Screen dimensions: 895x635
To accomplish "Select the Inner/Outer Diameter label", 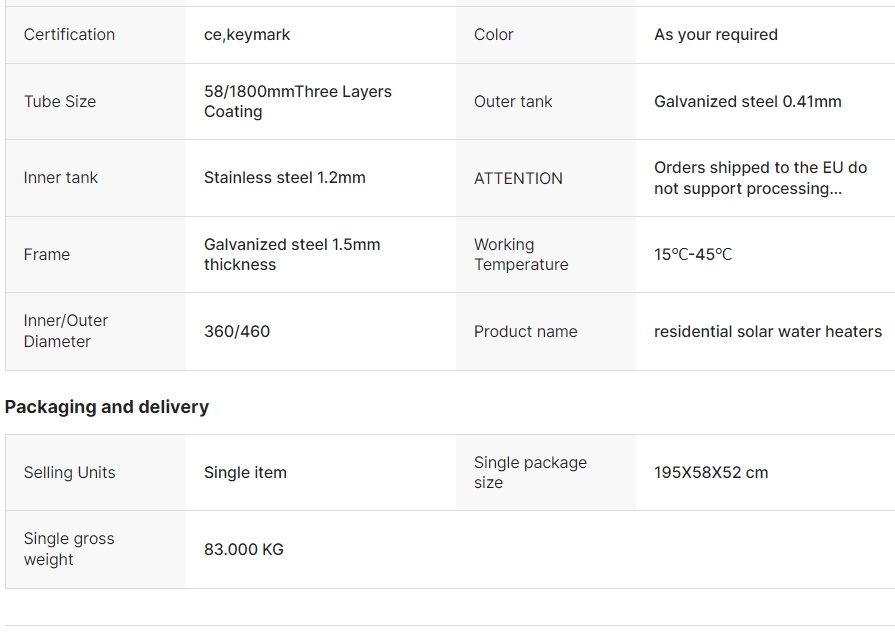I will tap(66, 331).
